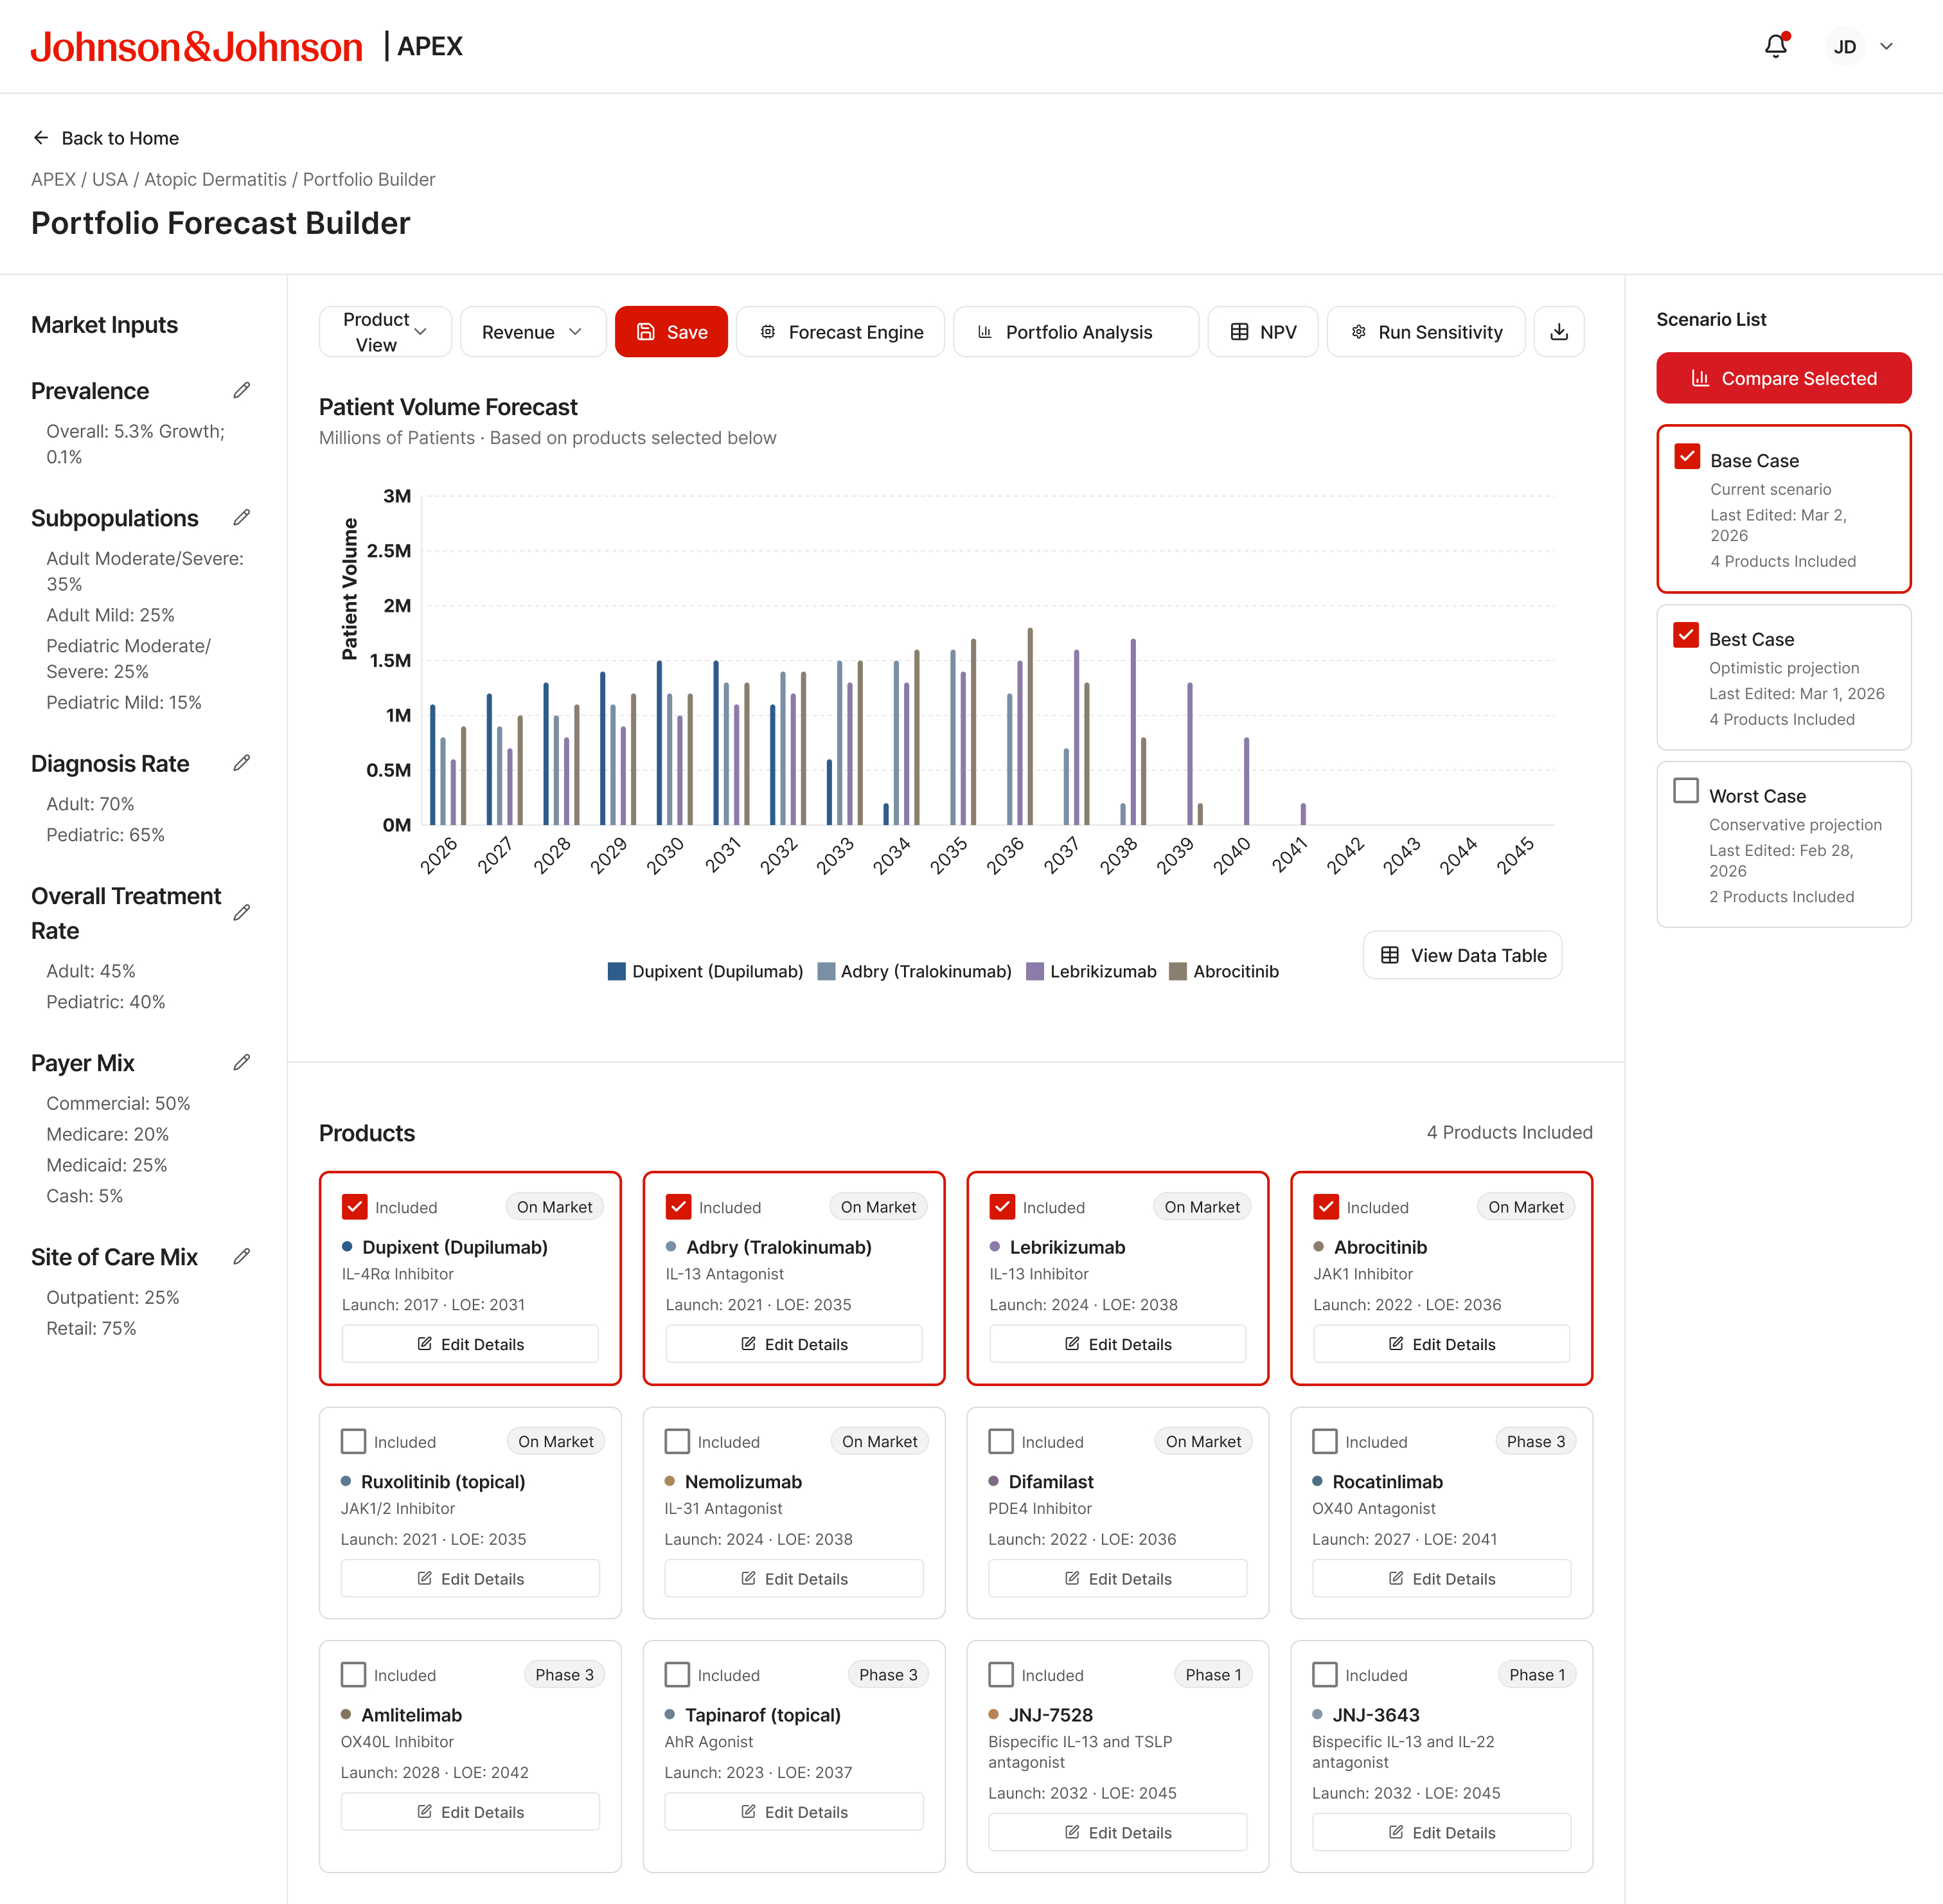Image resolution: width=1943 pixels, height=1904 pixels.
Task: Click the back arrow icon beside Back to Home
Action: coord(41,138)
